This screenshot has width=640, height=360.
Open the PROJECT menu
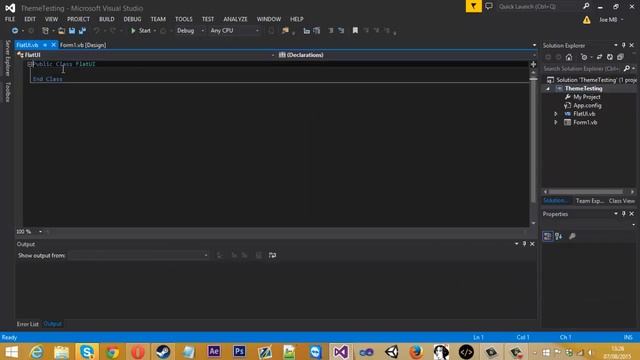78,19
